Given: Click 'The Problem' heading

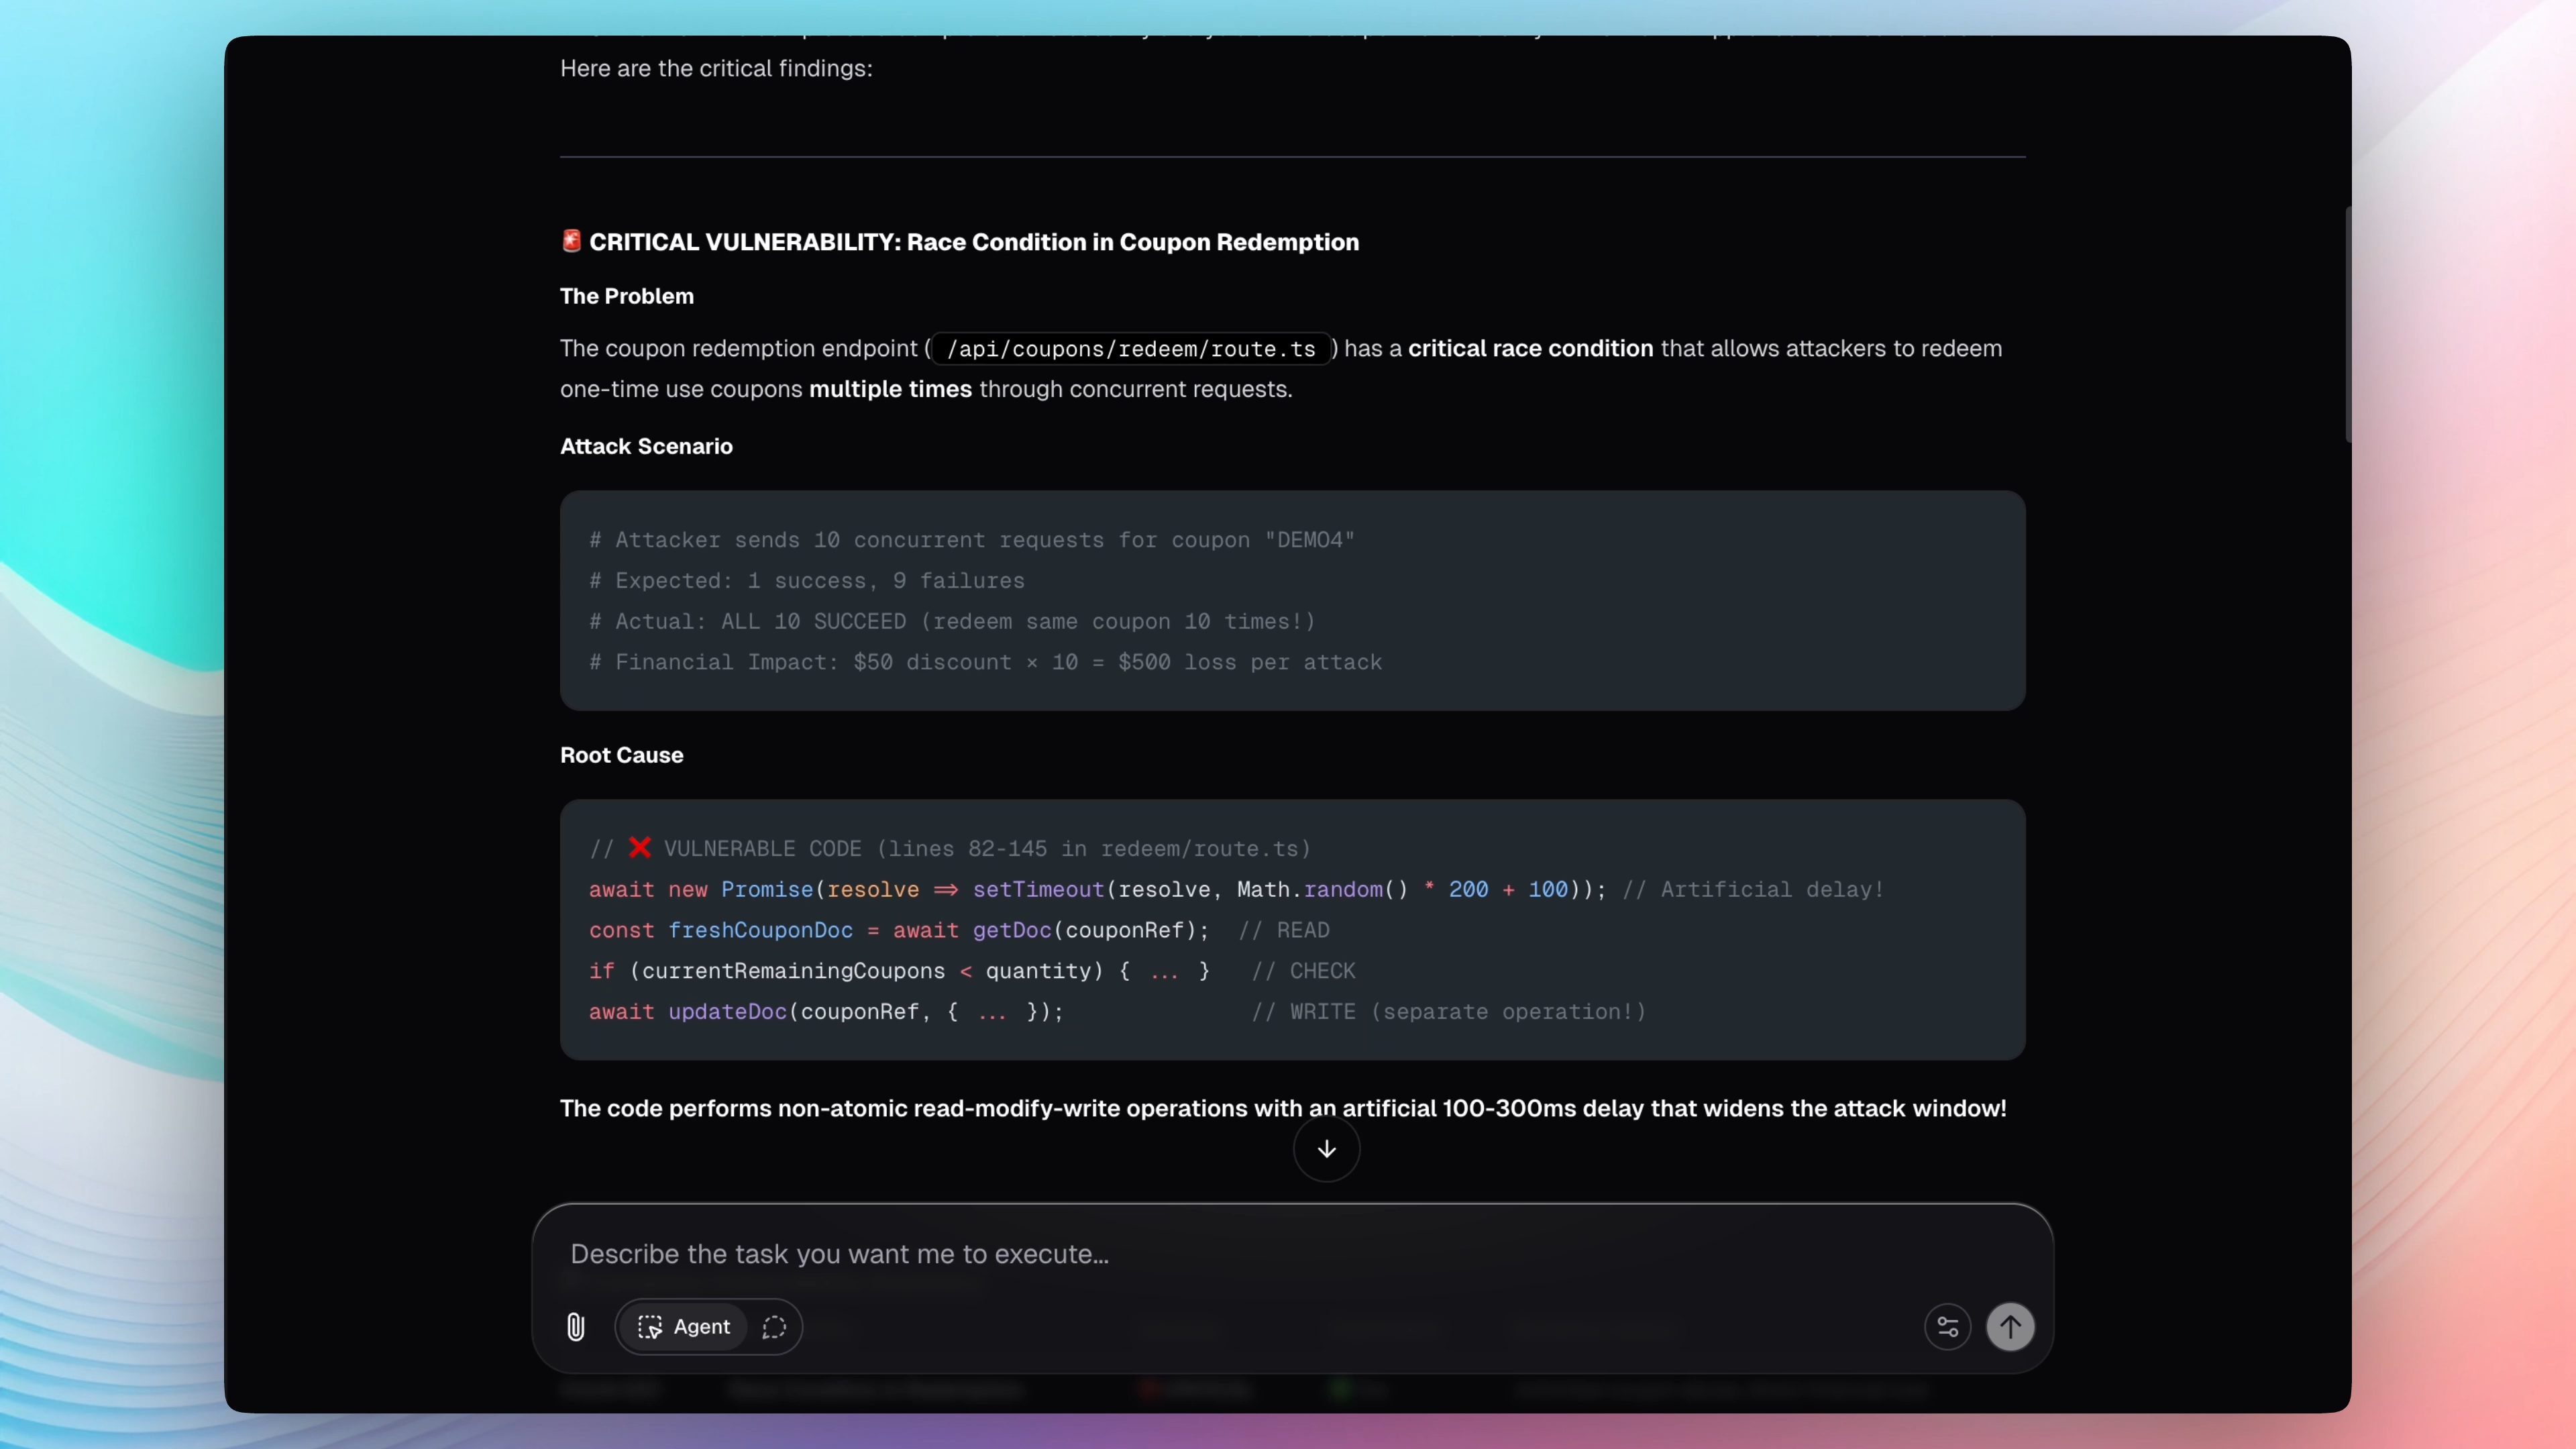Looking at the screenshot, I should (626, 296).
